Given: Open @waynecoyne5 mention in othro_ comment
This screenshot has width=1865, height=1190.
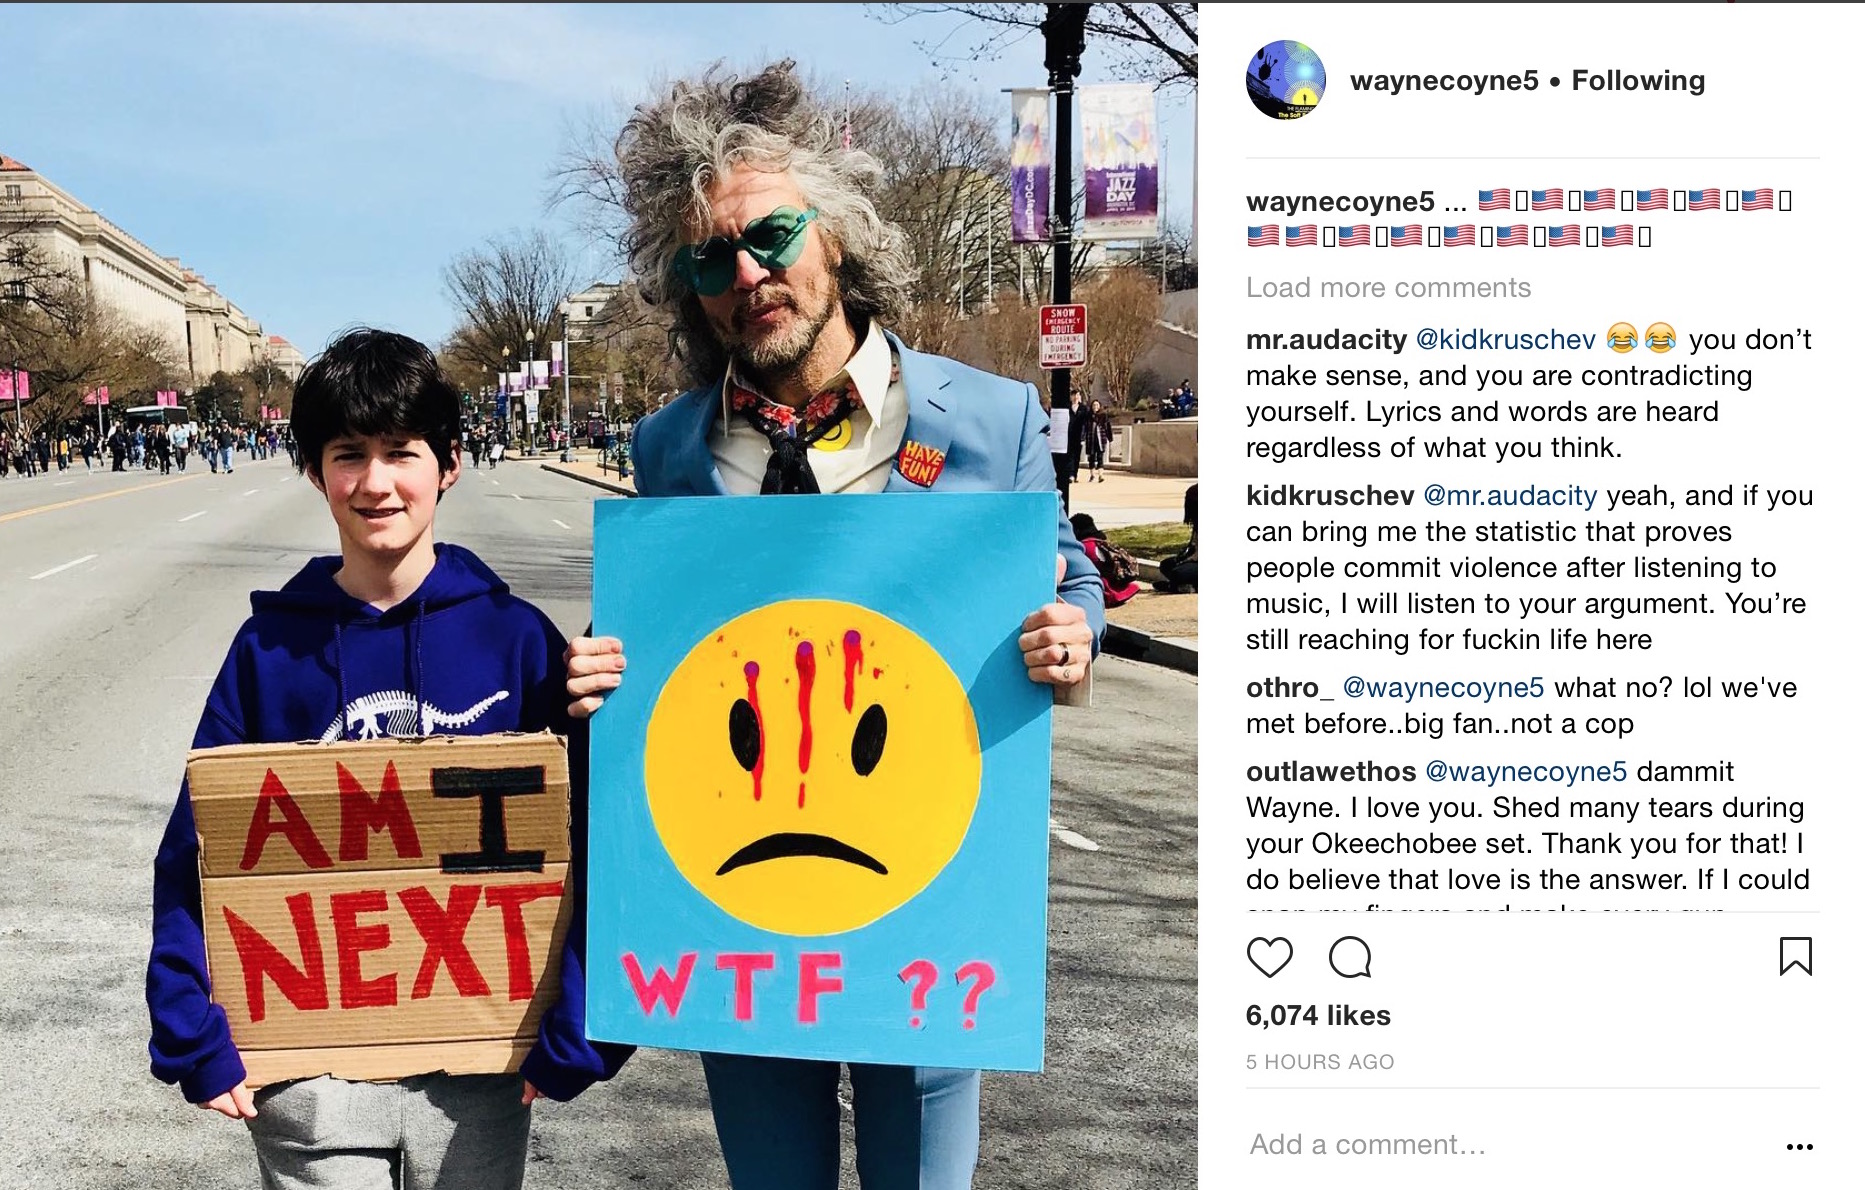Looking at the screenshot, I should coord(1443,688).
